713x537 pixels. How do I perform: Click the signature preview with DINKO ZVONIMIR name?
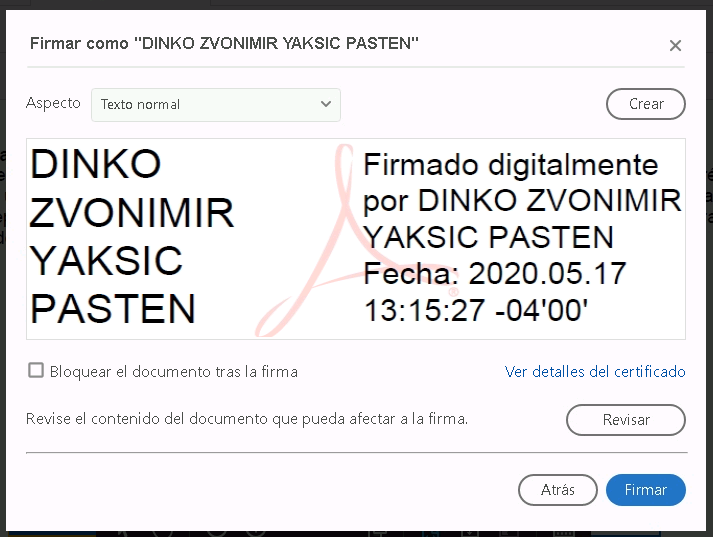click(x=356, y=239)
